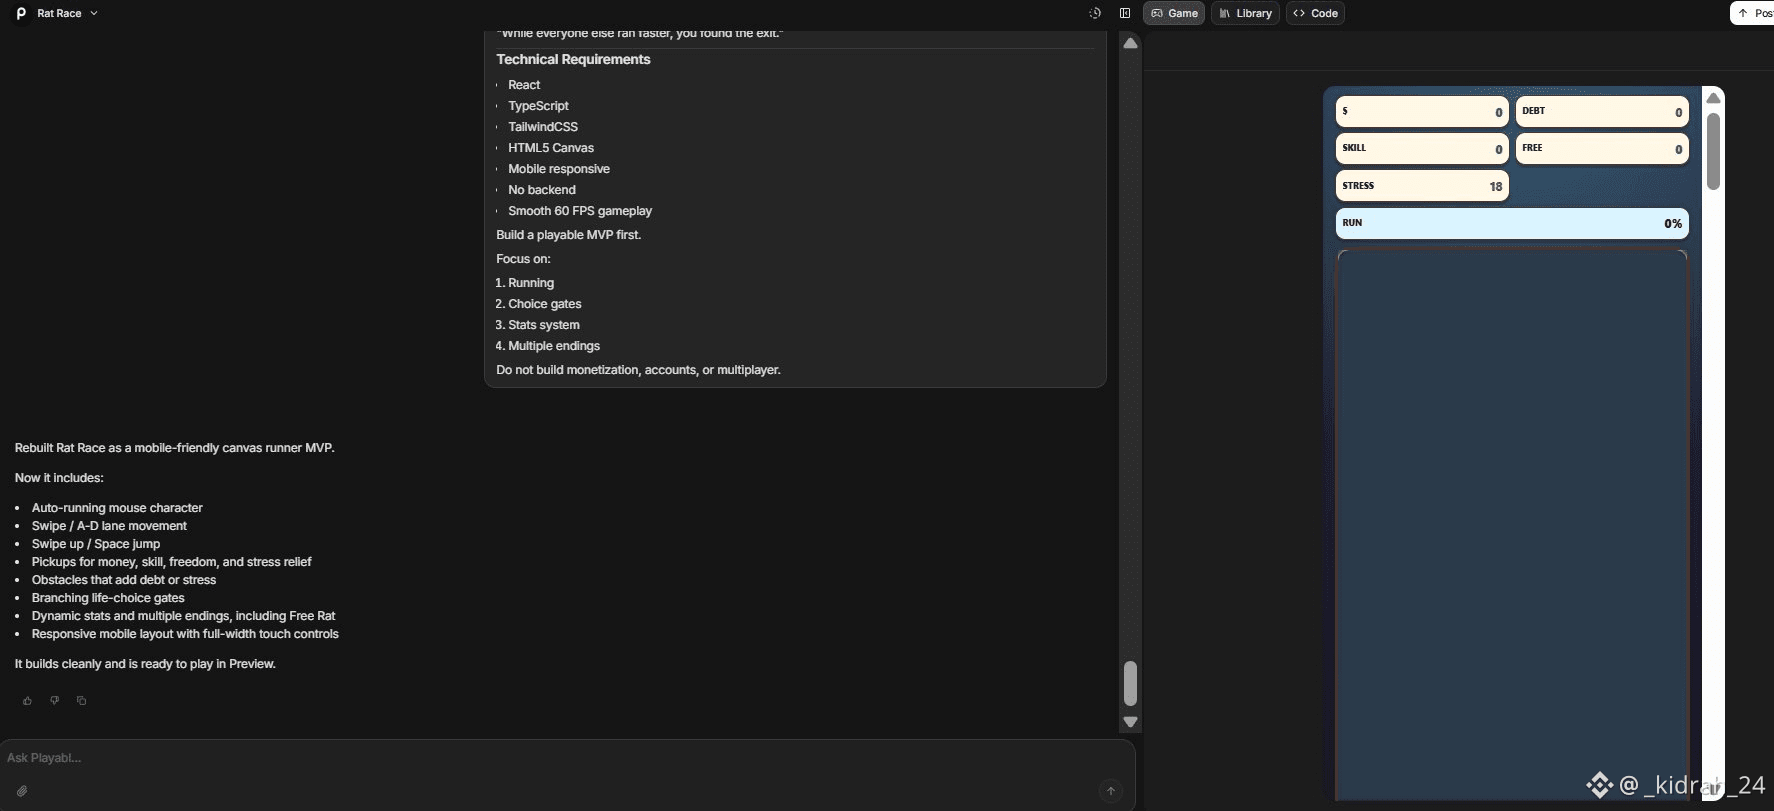The image size is (1774, 811).
Task: Click the "Swipe / A-D lane movement" bullet
Action: pyautogui.click(x=109, y=526)
